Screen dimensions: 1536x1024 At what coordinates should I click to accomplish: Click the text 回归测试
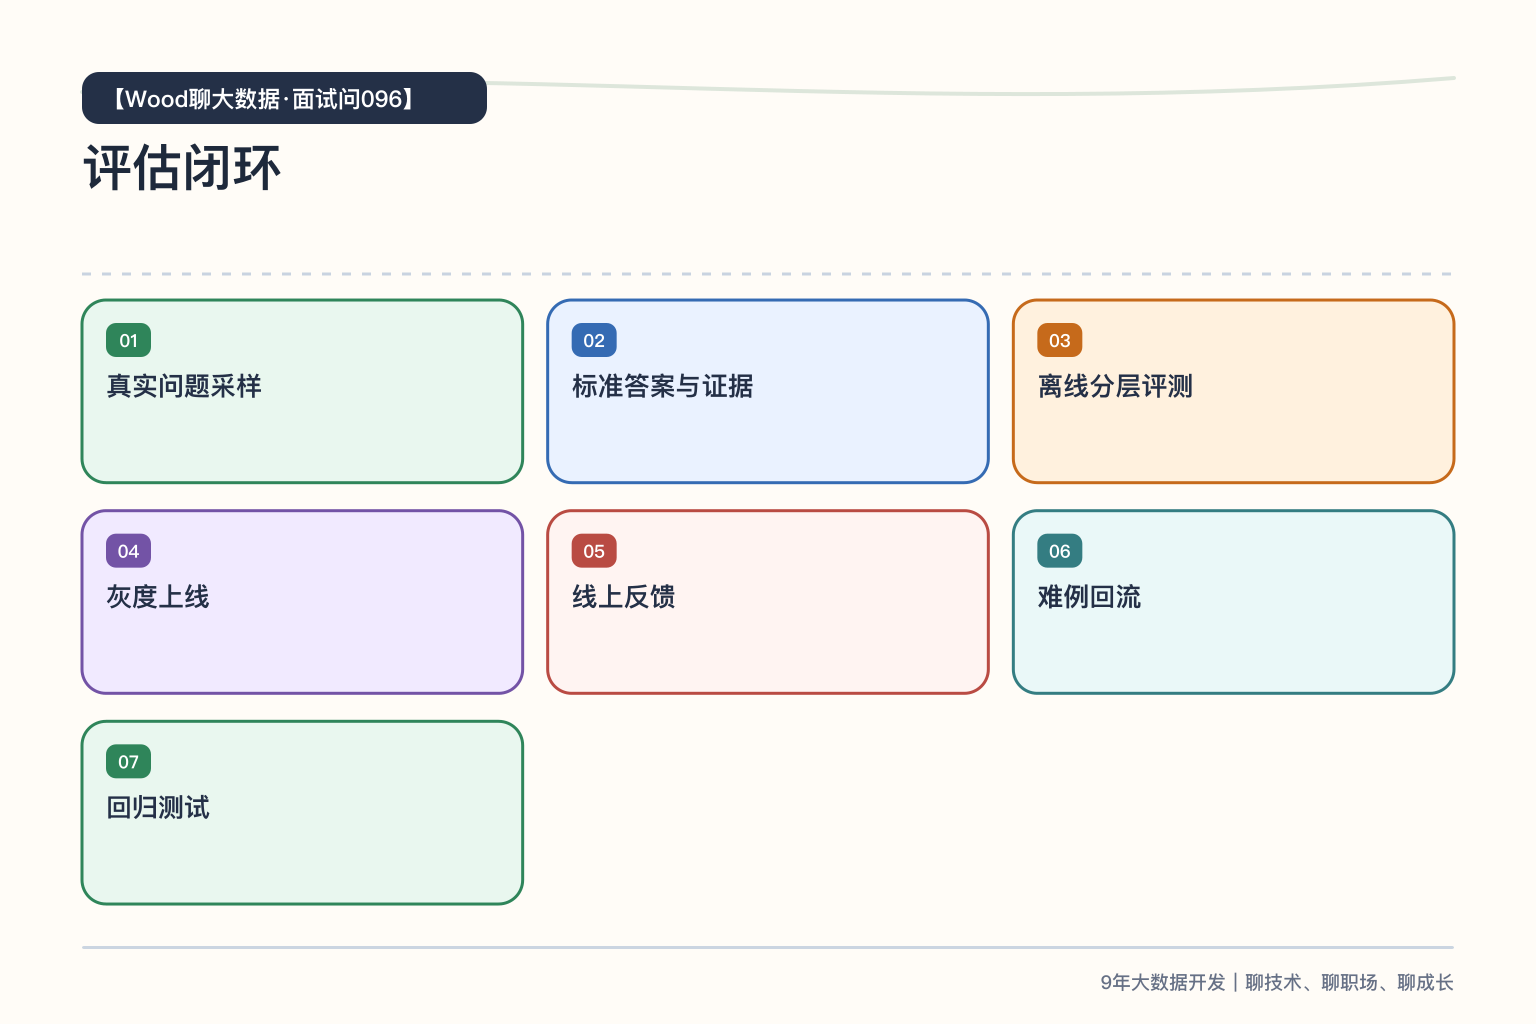(158, 808)
